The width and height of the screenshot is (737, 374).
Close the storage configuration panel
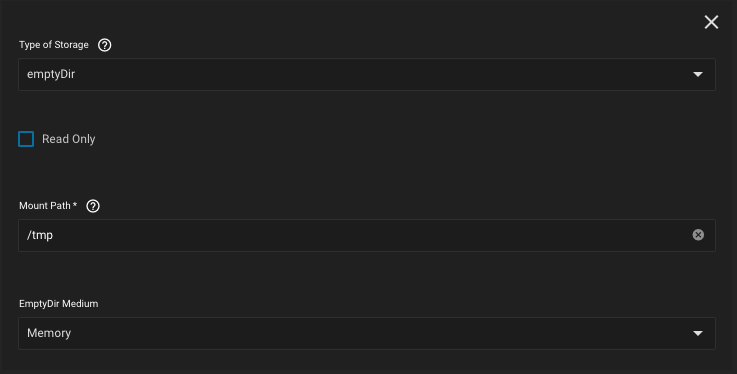(x=711, y=22)
